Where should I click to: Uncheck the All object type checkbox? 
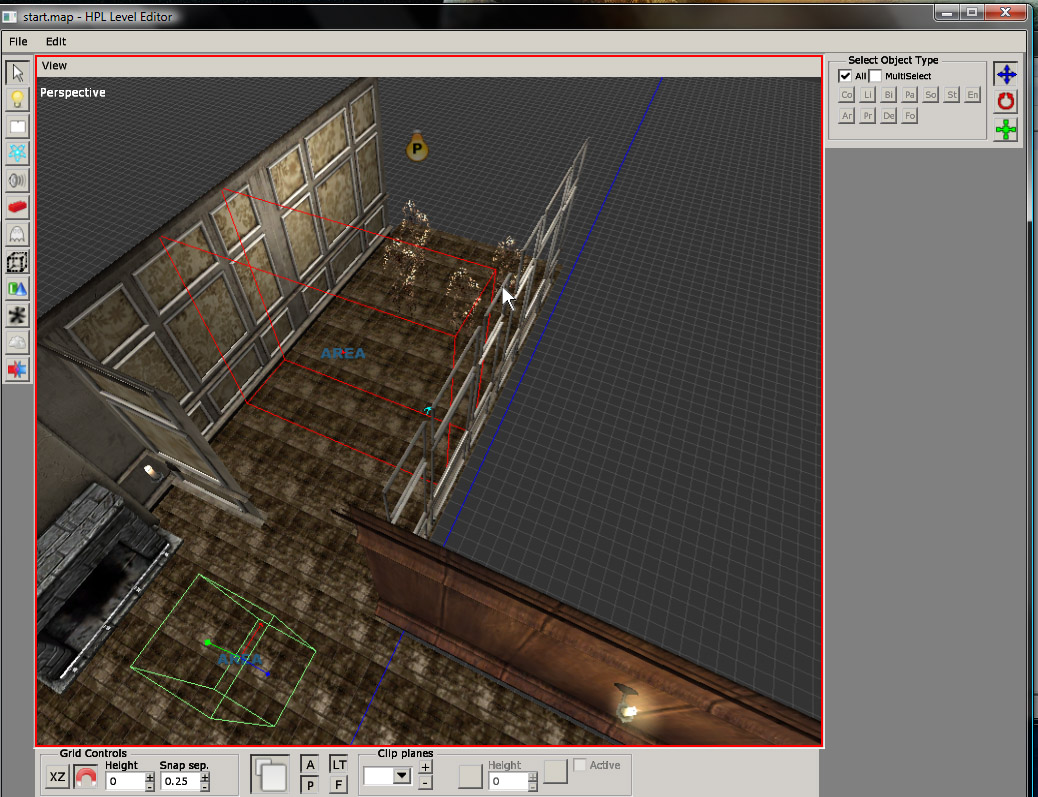845,76
